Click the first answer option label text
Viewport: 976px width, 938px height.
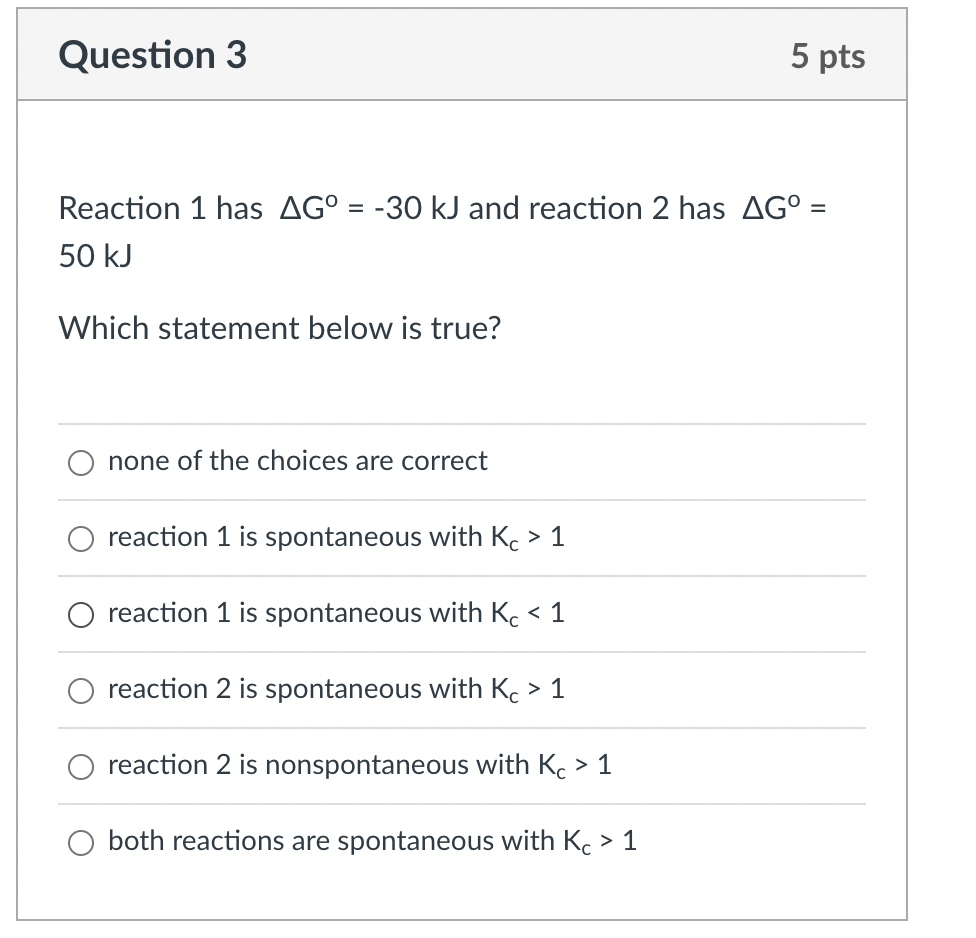[x=297, y=461]
